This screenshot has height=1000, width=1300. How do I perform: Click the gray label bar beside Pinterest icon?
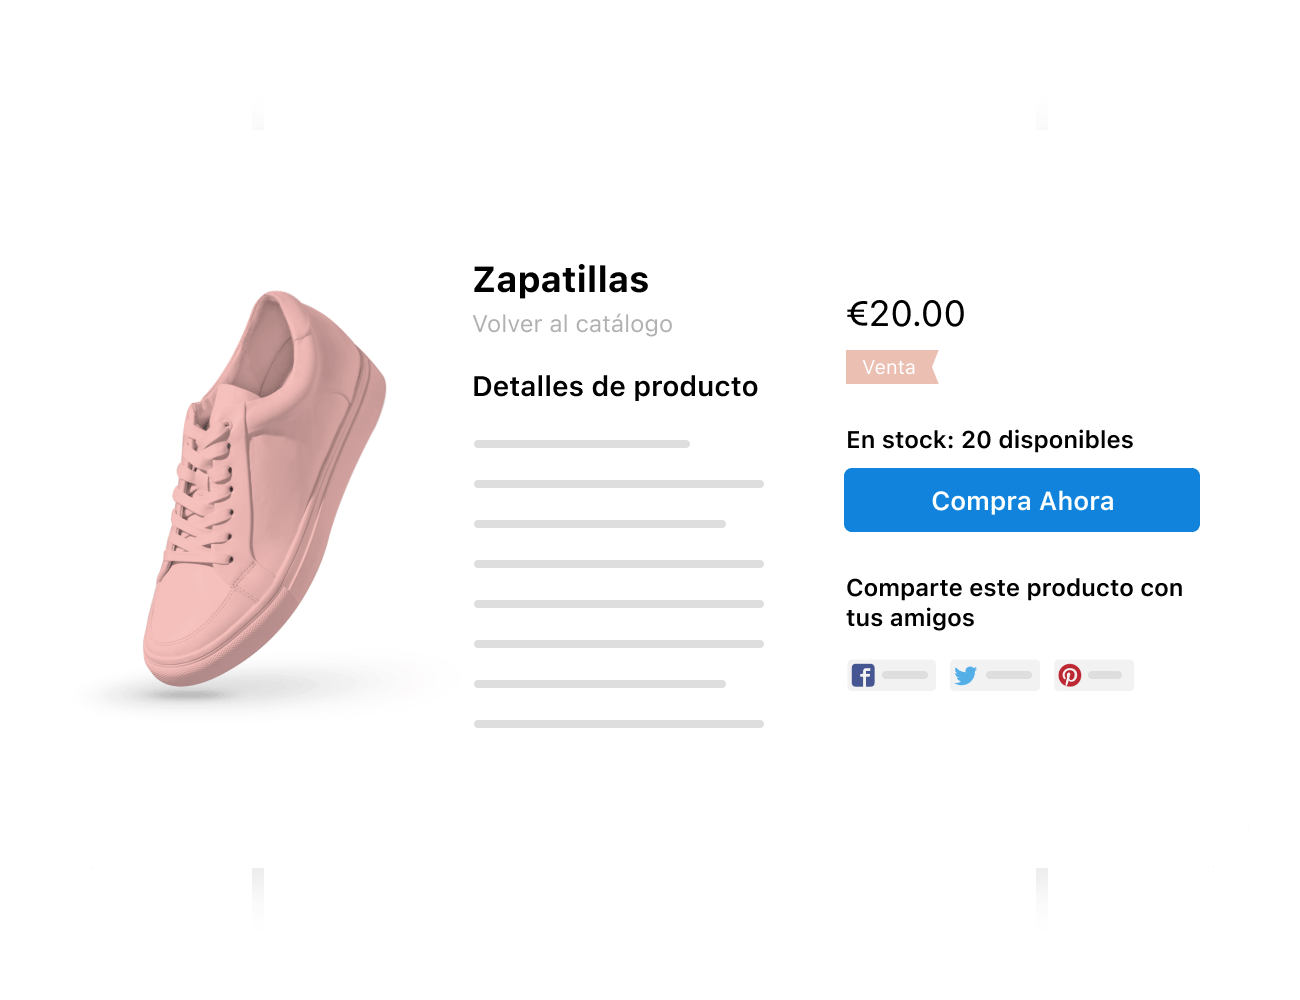[1105, 675]
